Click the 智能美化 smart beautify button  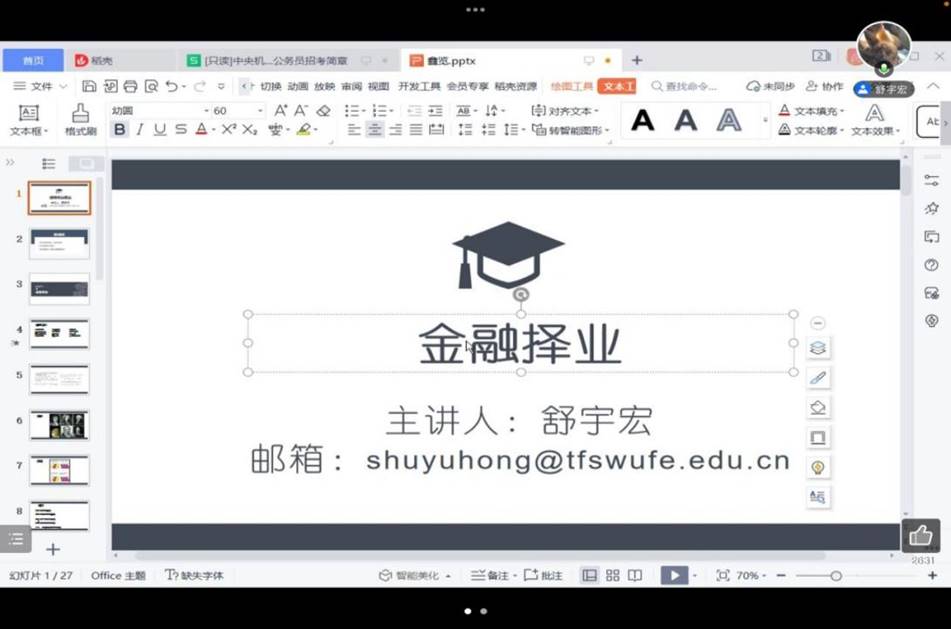(x=415, y=576)
